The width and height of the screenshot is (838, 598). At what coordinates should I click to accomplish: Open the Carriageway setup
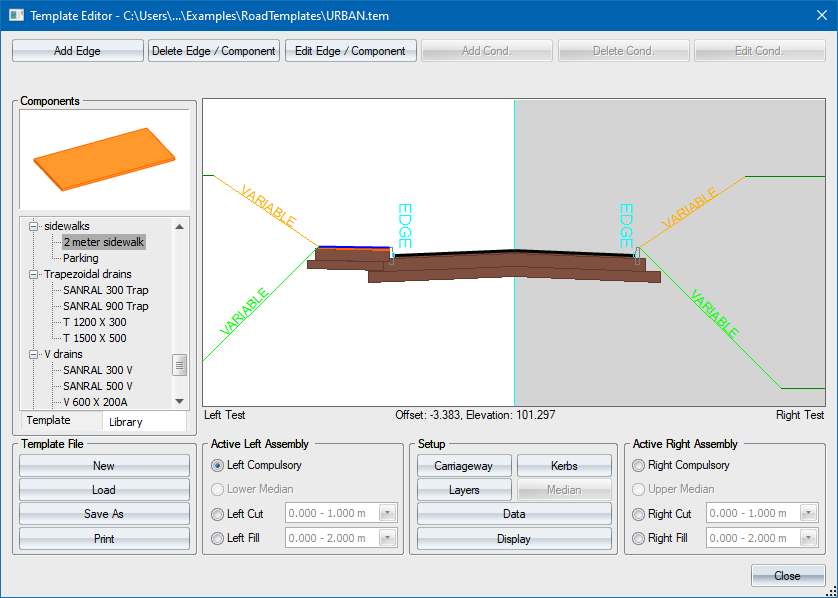point(464,466)
